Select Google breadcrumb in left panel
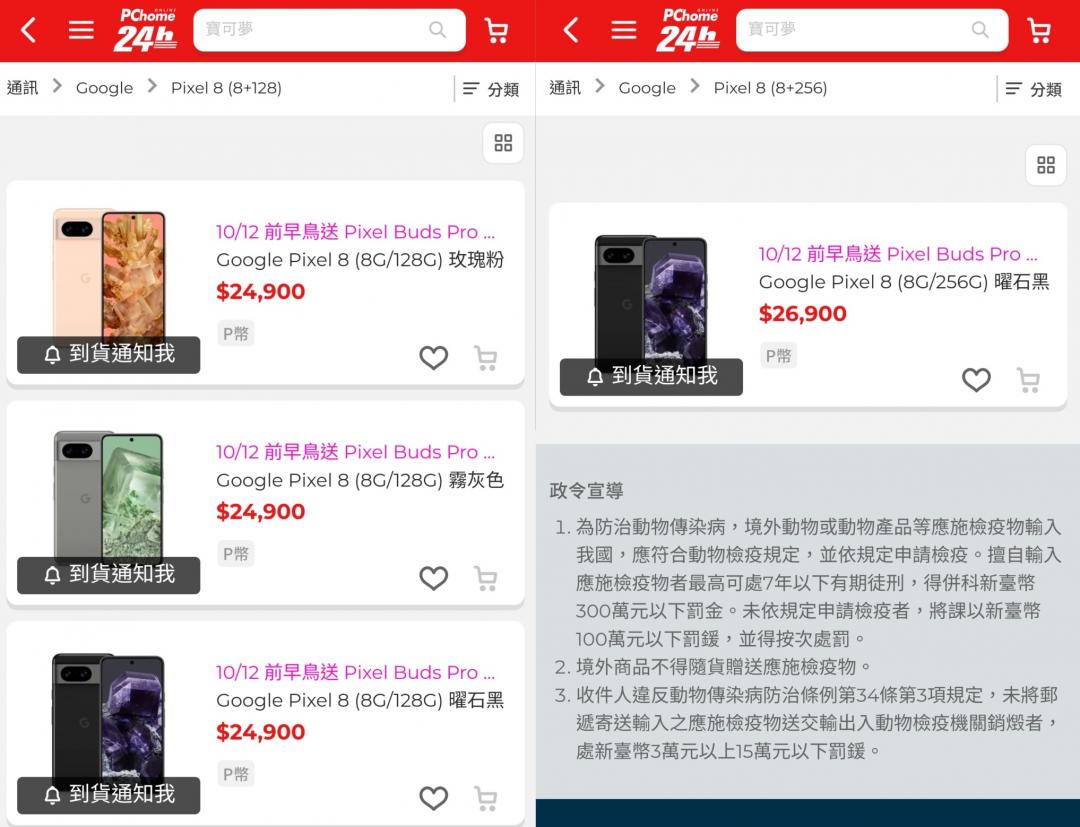 (104, 88)
